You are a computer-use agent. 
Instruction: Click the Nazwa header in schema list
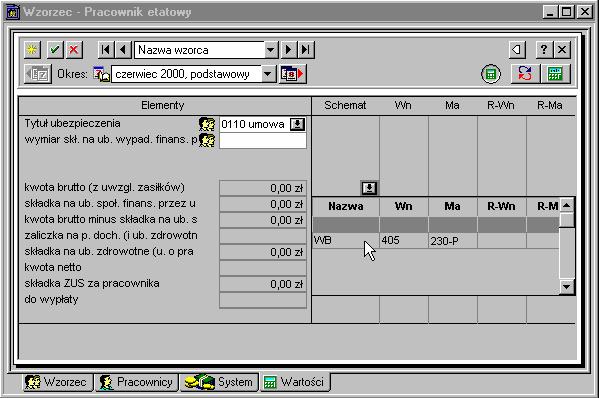pos(346,207)
